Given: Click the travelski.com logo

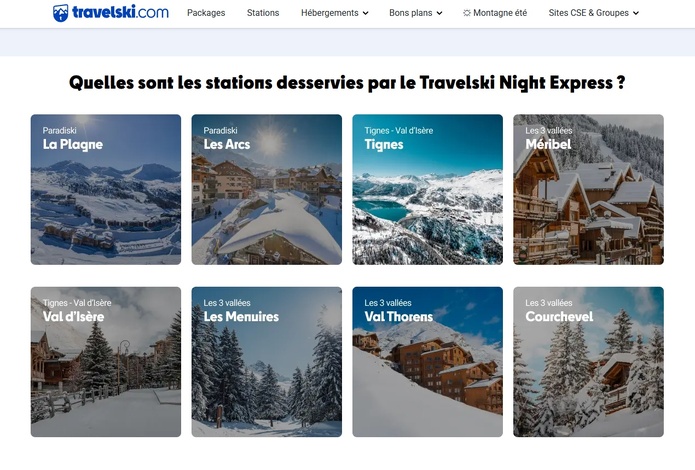Looking at the screenshot, I should (110, 12).
